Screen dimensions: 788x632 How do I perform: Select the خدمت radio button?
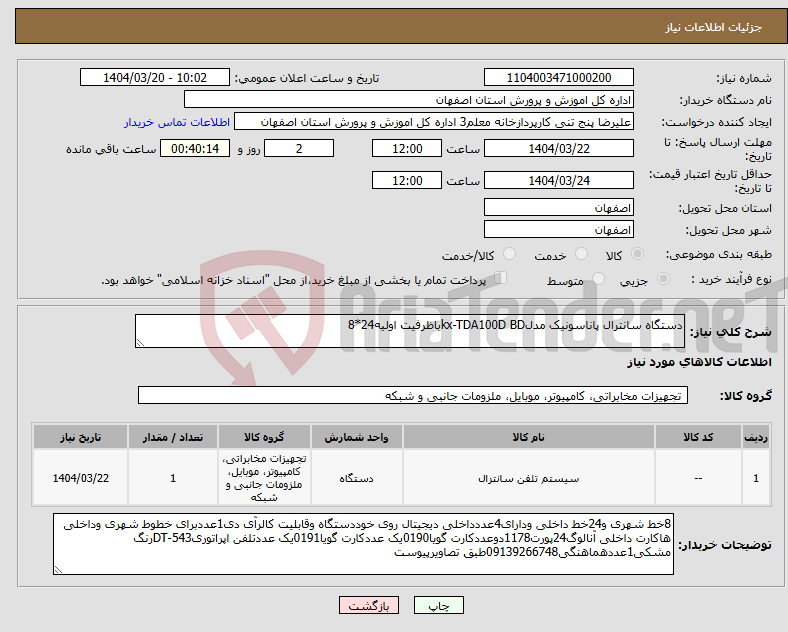pyautogui.click(x=581, y=254)
